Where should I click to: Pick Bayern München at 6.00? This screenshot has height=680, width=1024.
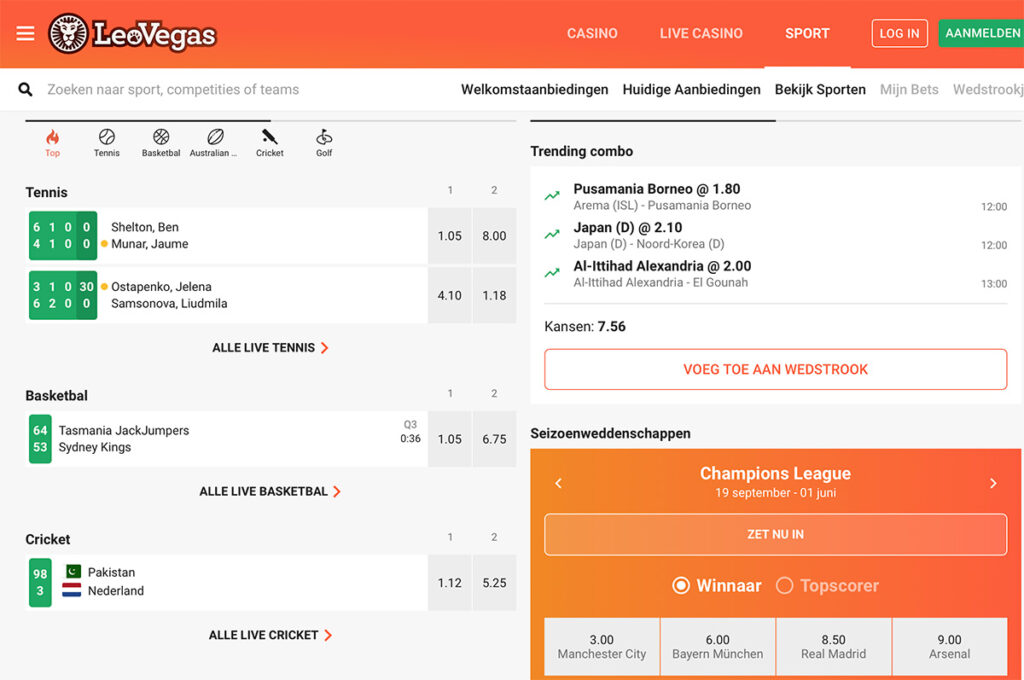coord(718,646)
